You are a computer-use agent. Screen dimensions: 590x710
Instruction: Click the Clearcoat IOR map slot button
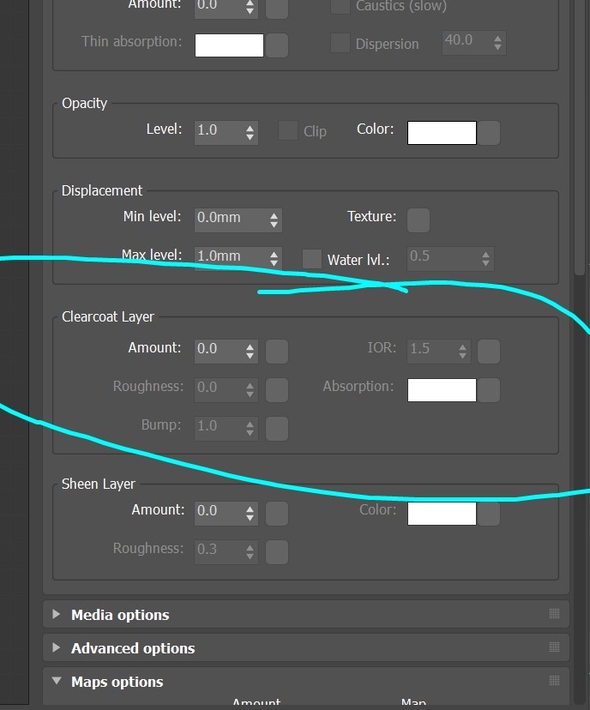coord(489,351)
